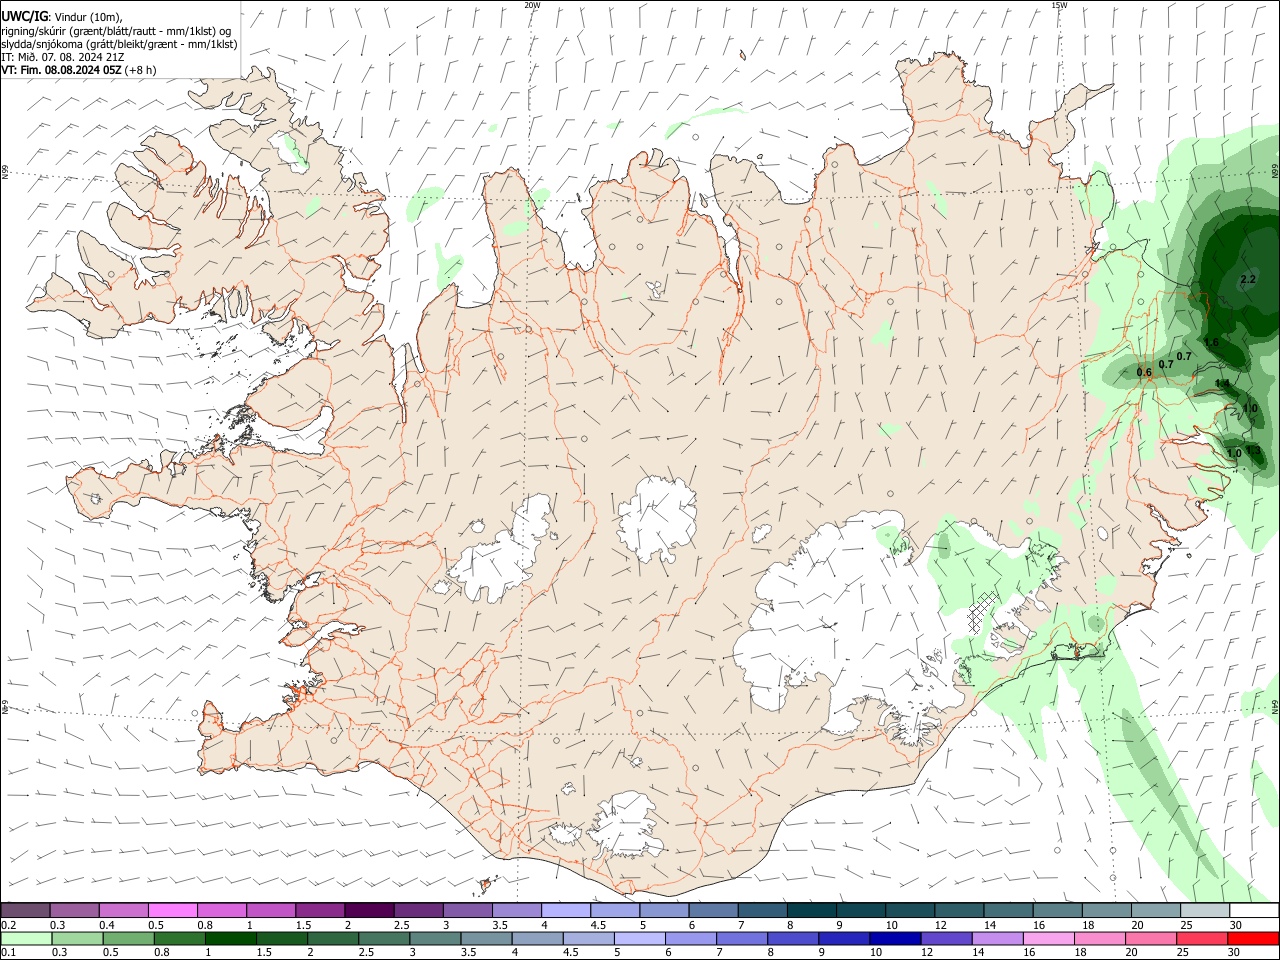This screenshot has width=1280, height=960.
Task: Click the 'UWC/IG: Vindur (10m)' title text
Action: pyautogui.click(x=62, y=15)
